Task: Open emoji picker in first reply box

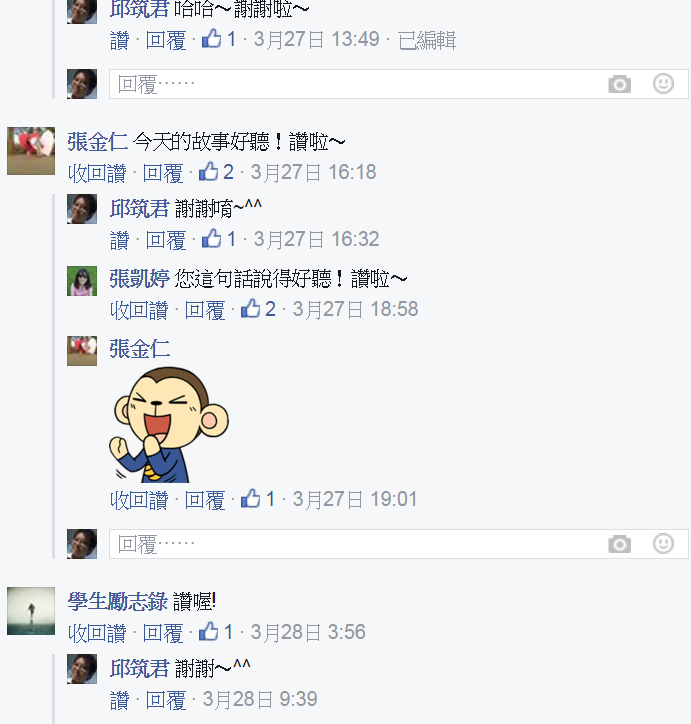Action: point(663,84)
